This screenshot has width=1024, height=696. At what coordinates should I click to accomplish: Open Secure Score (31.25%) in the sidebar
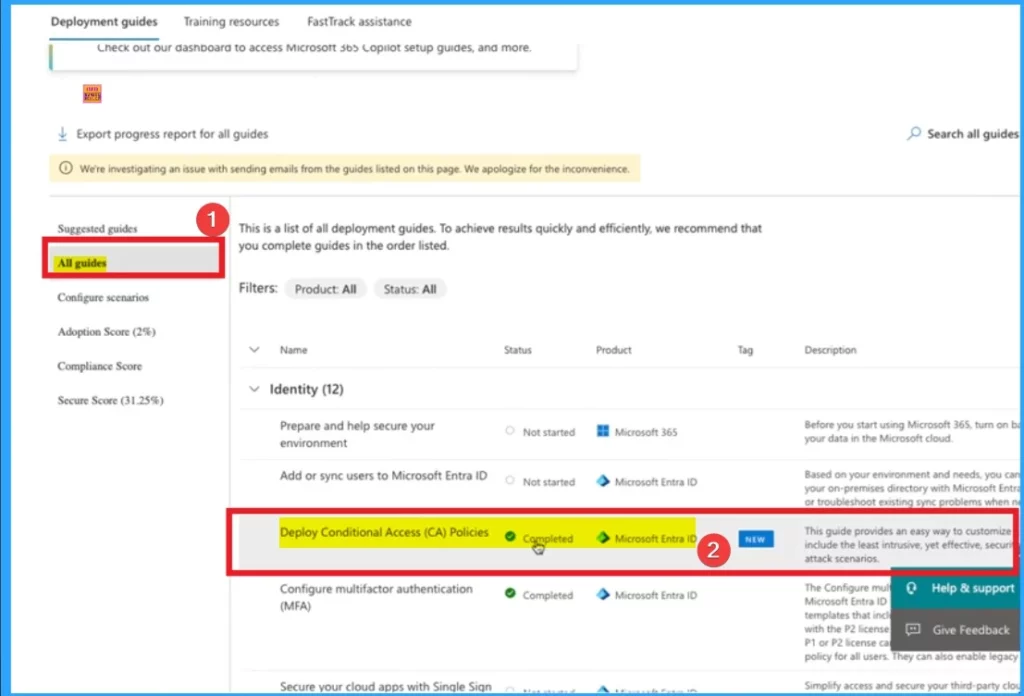(110, 400)
